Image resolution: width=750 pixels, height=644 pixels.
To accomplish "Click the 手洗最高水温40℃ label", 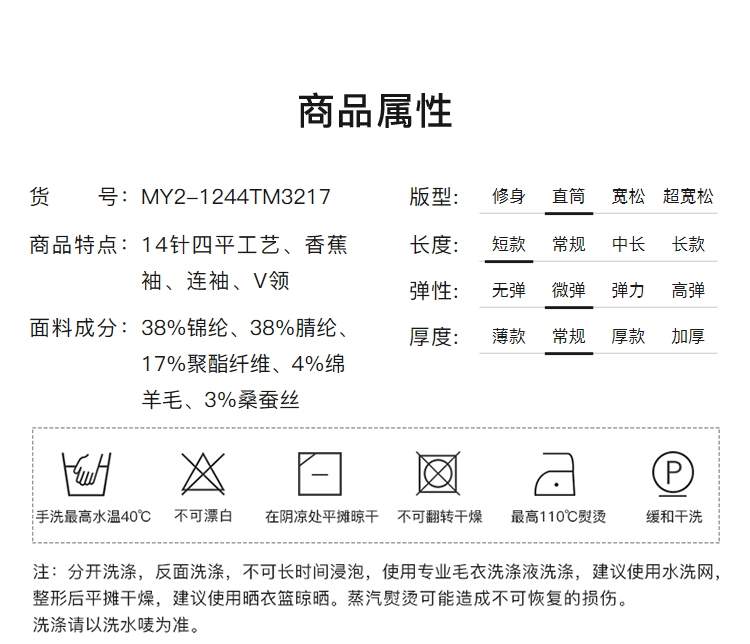I will click(x=93, y=517).
